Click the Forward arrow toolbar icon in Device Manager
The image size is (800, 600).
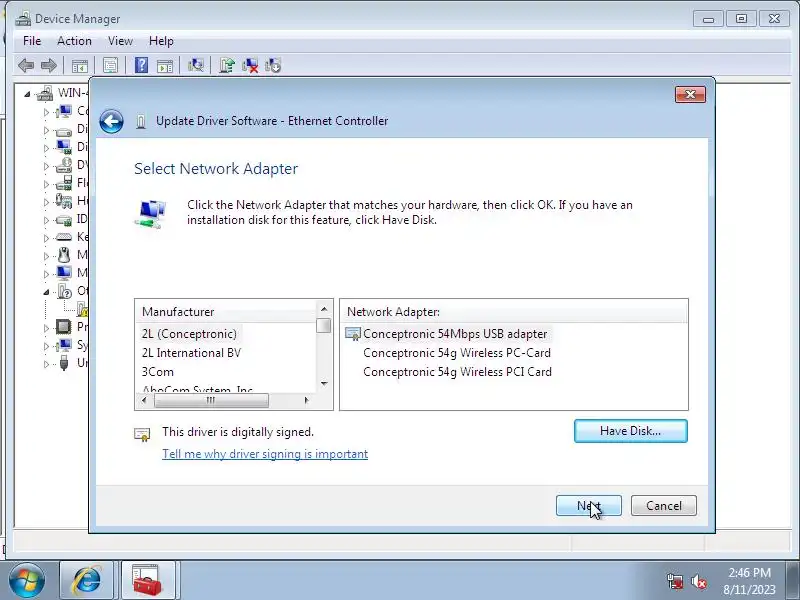click(x=48, y=65)
